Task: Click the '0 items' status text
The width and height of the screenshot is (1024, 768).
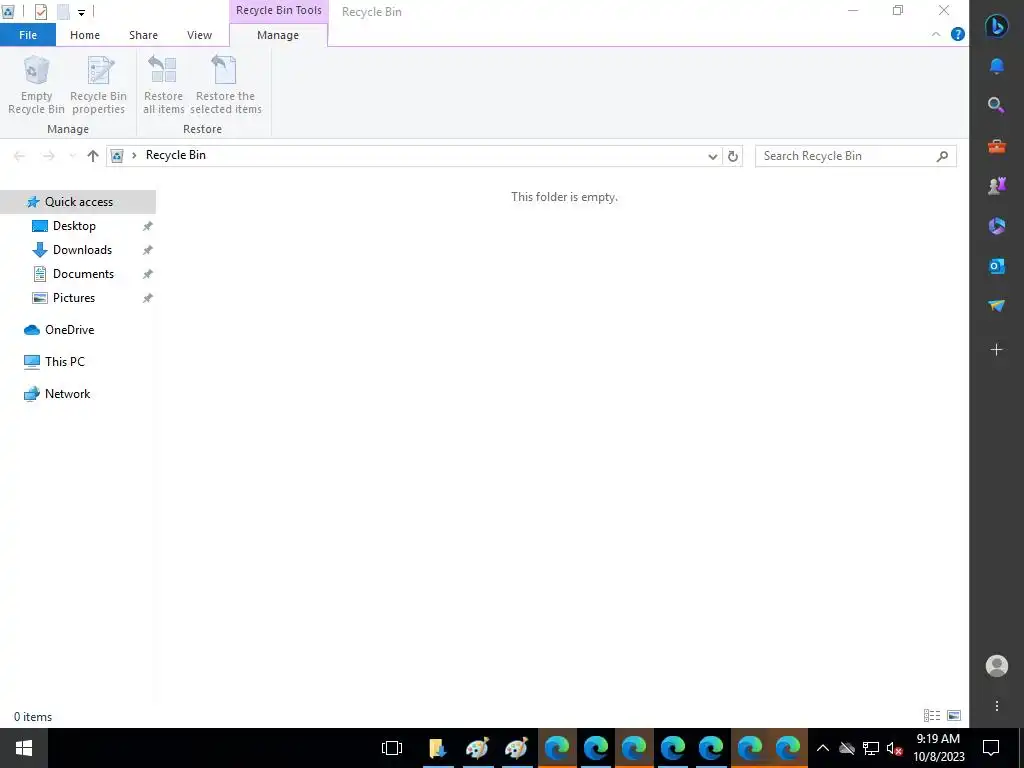Action: click(x=33, y=716)
